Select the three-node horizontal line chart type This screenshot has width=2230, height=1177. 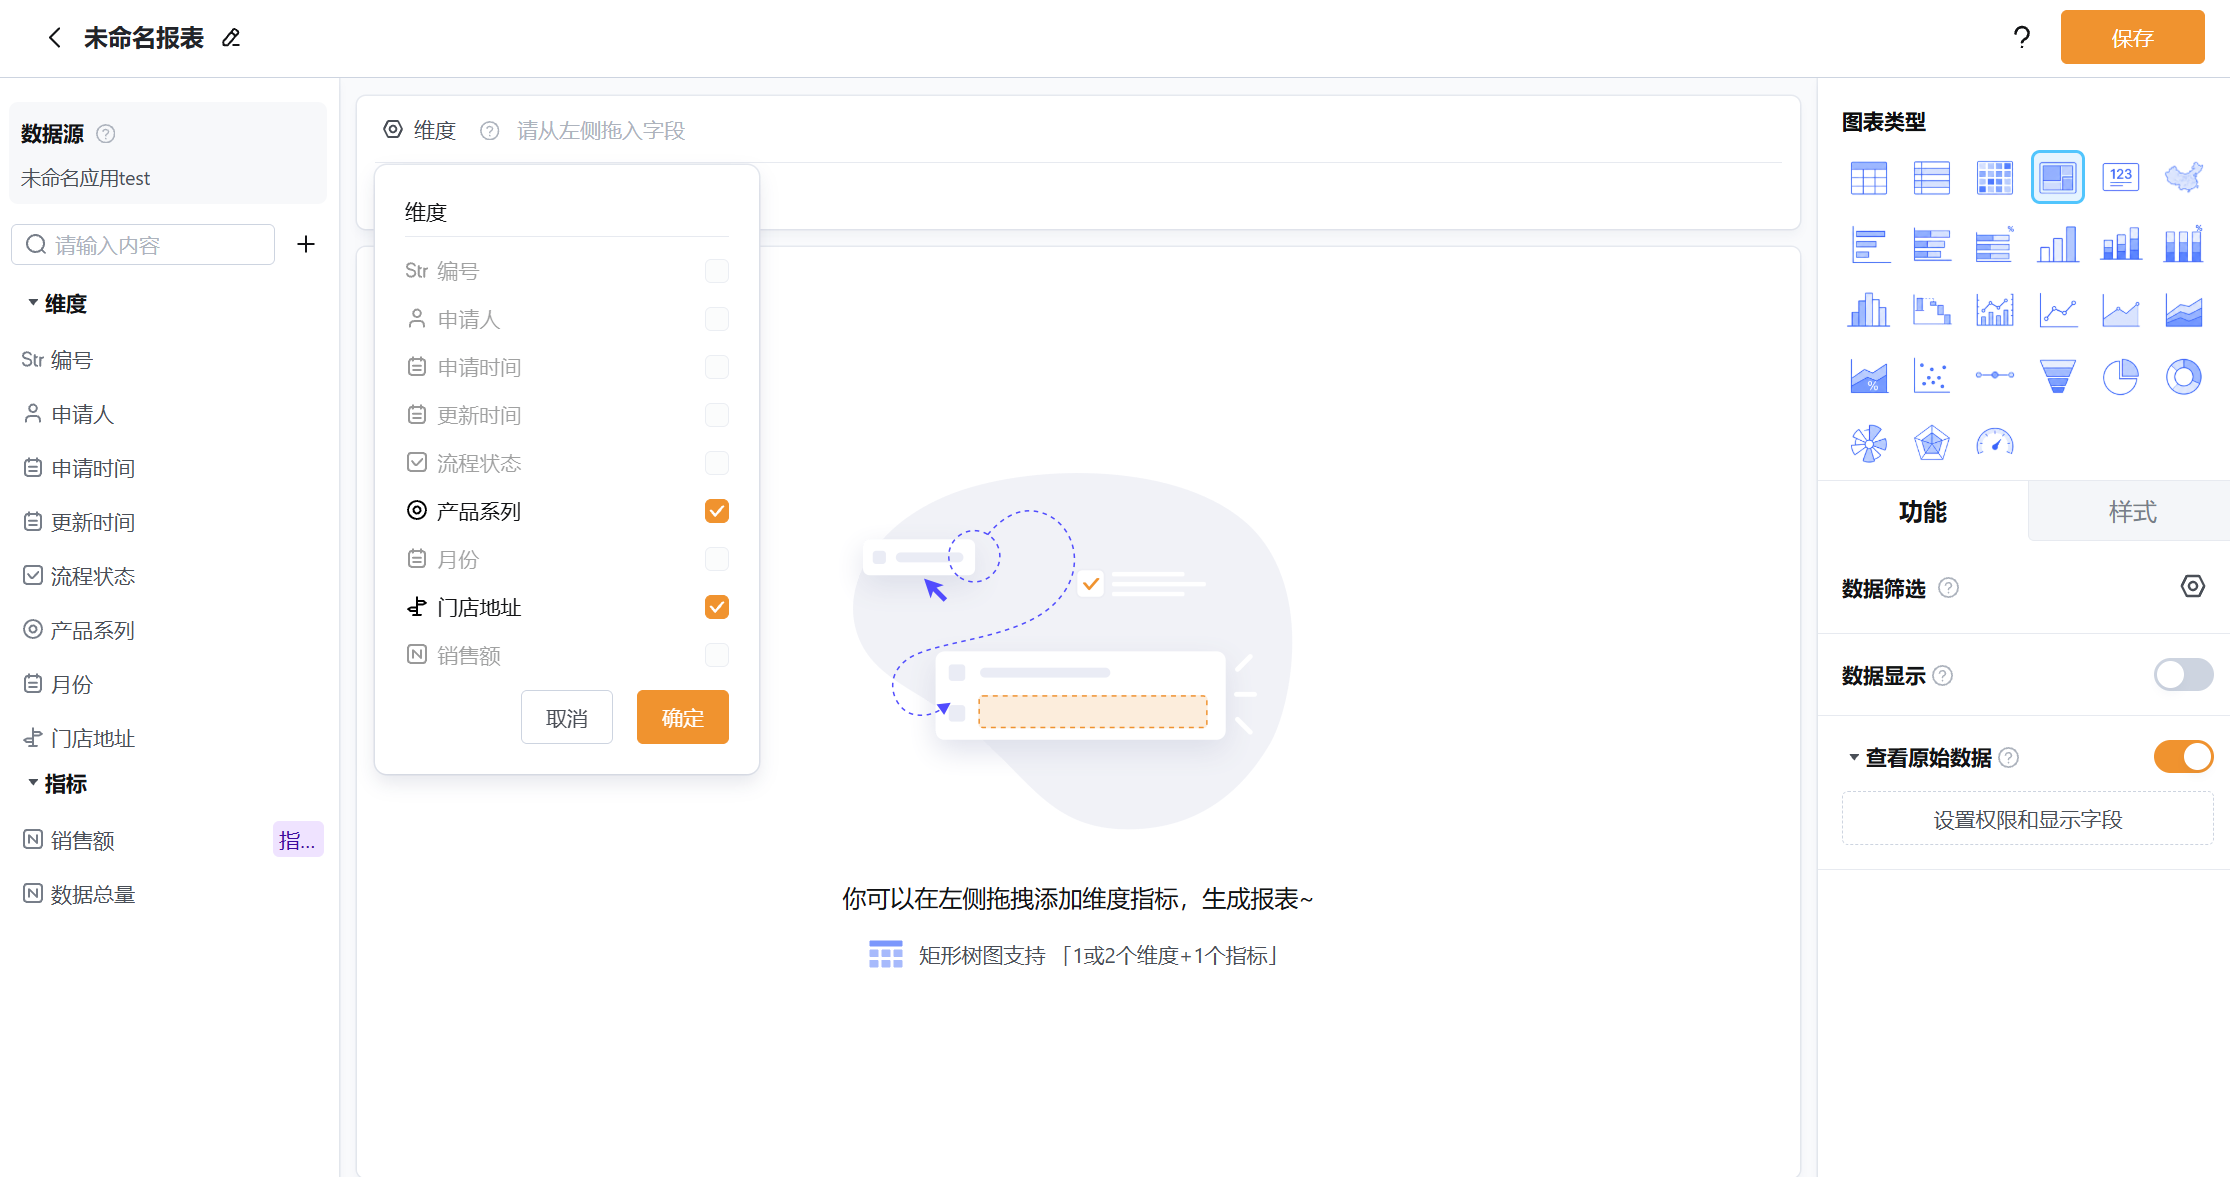click(1994, 376)
